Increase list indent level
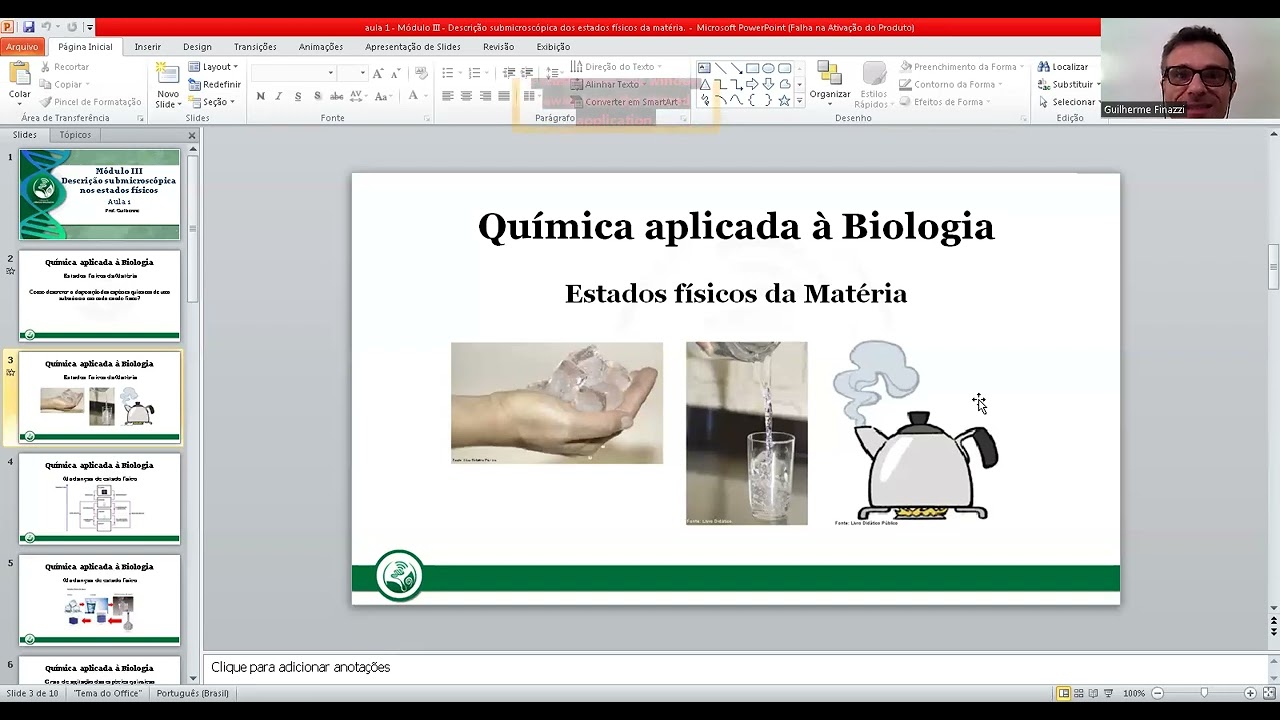Screen dimensions: 1280x720 pos(527,73)
